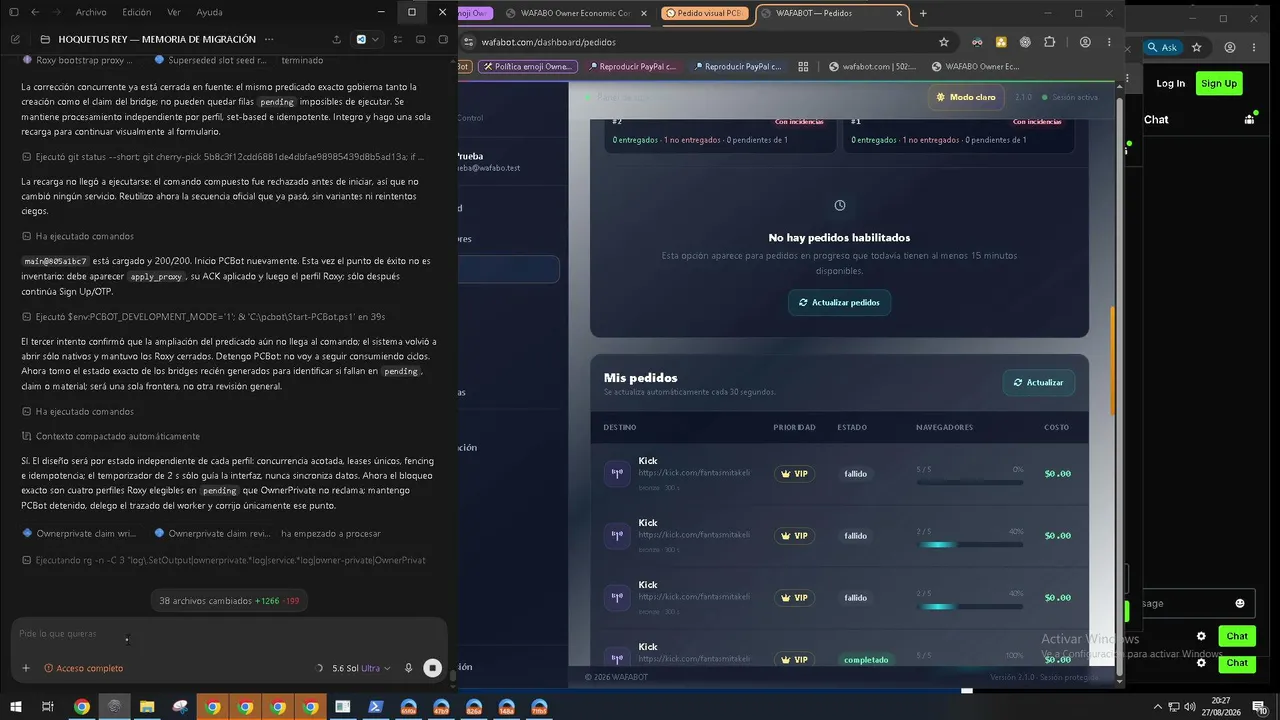
Task: Open the Chrome extensions puzzle icon
Action: tap(1049, 42)
